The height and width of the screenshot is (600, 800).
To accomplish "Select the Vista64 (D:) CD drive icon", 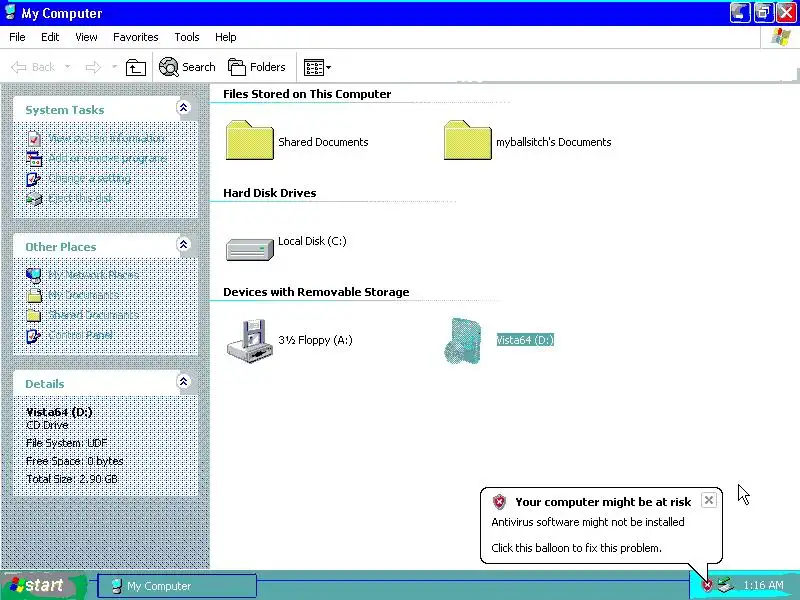I will tap(463, 341).
